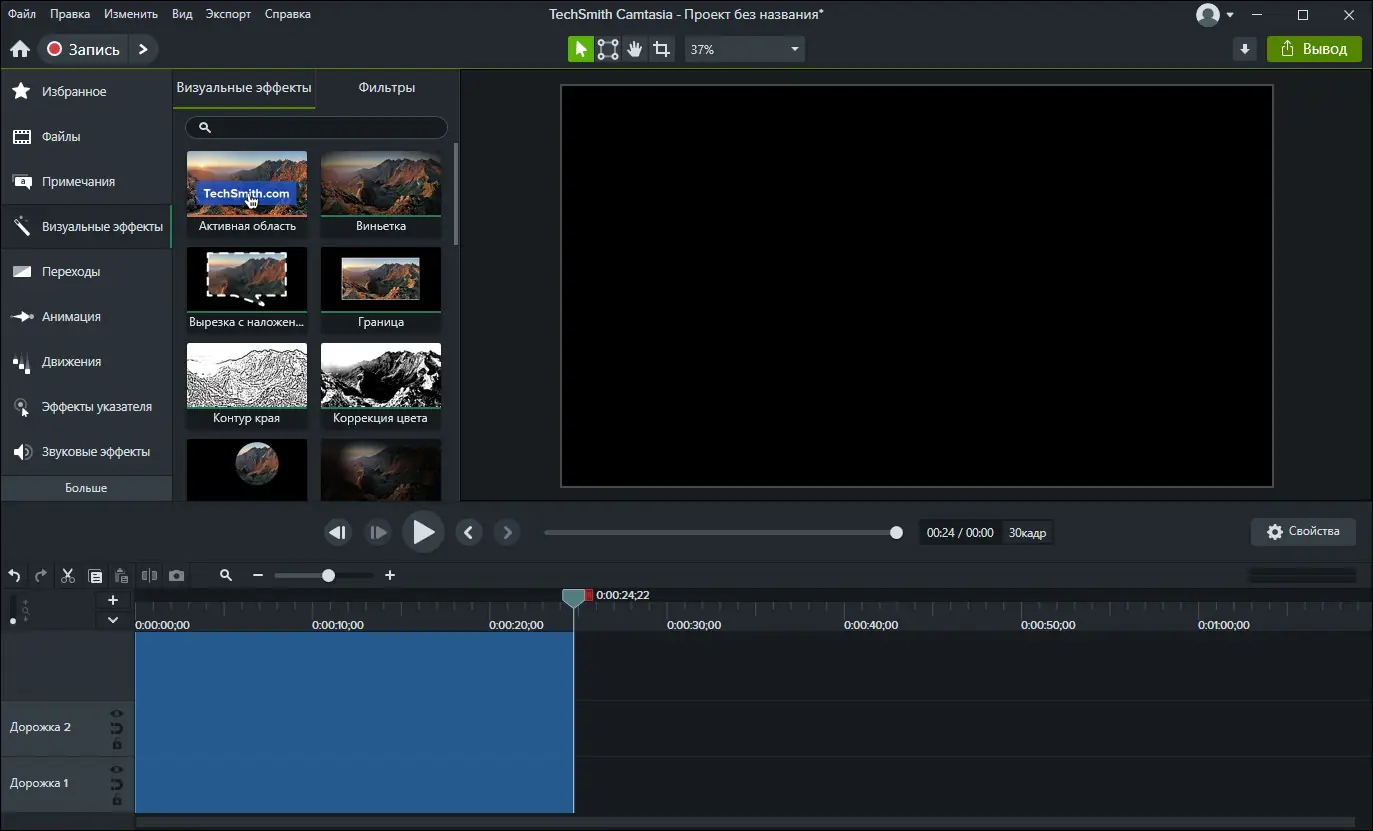Click the Split clip icon
Screen dimensions: 1373x831
[x=149, y=576]
